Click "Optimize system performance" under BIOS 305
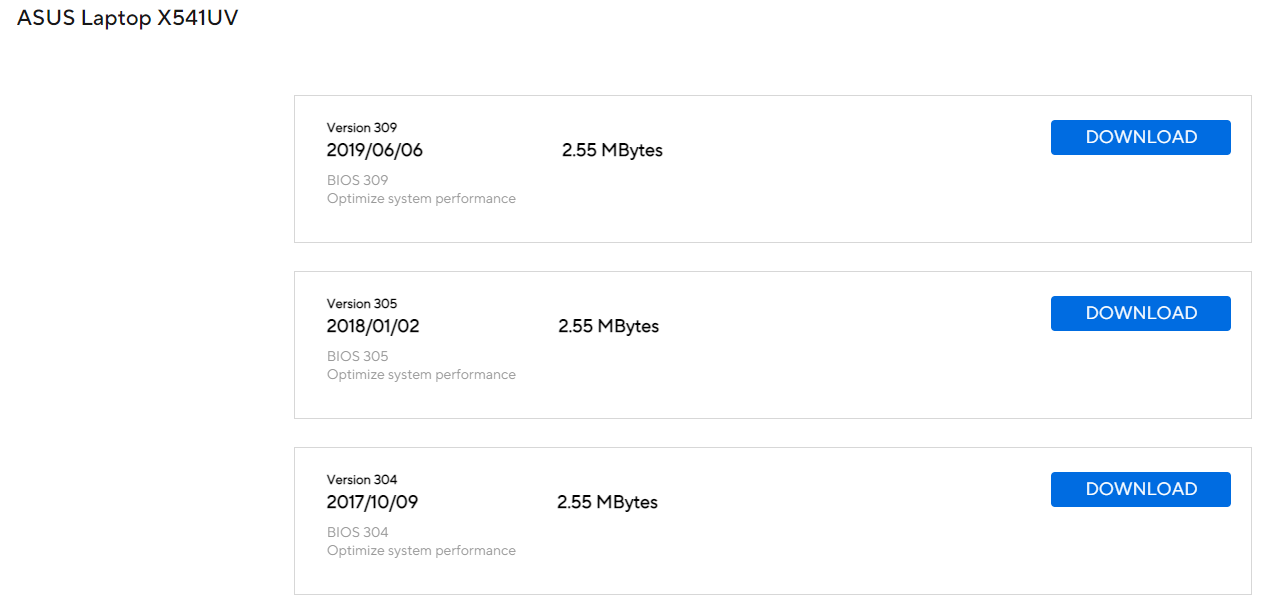 pyautogui.click(x=421, y=375)
